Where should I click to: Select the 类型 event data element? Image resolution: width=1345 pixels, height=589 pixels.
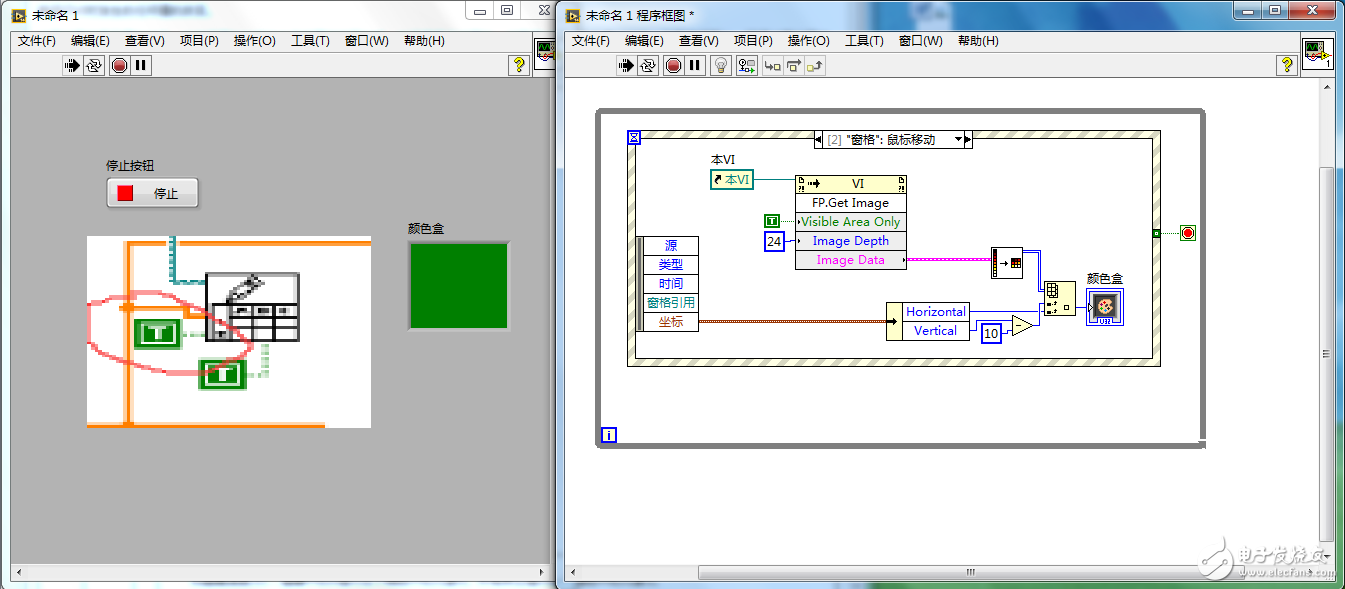pyautogui.click(x=670, y=265)
